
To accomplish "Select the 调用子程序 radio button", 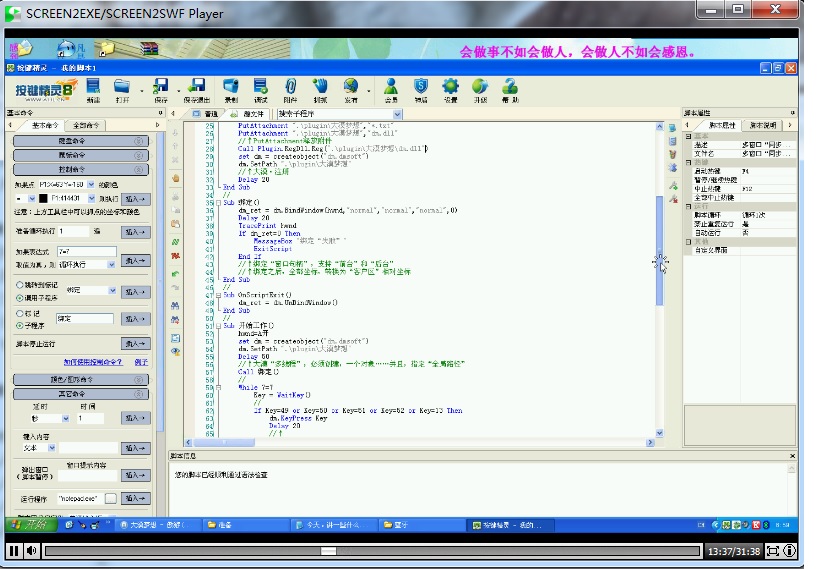I will [19, 297].
